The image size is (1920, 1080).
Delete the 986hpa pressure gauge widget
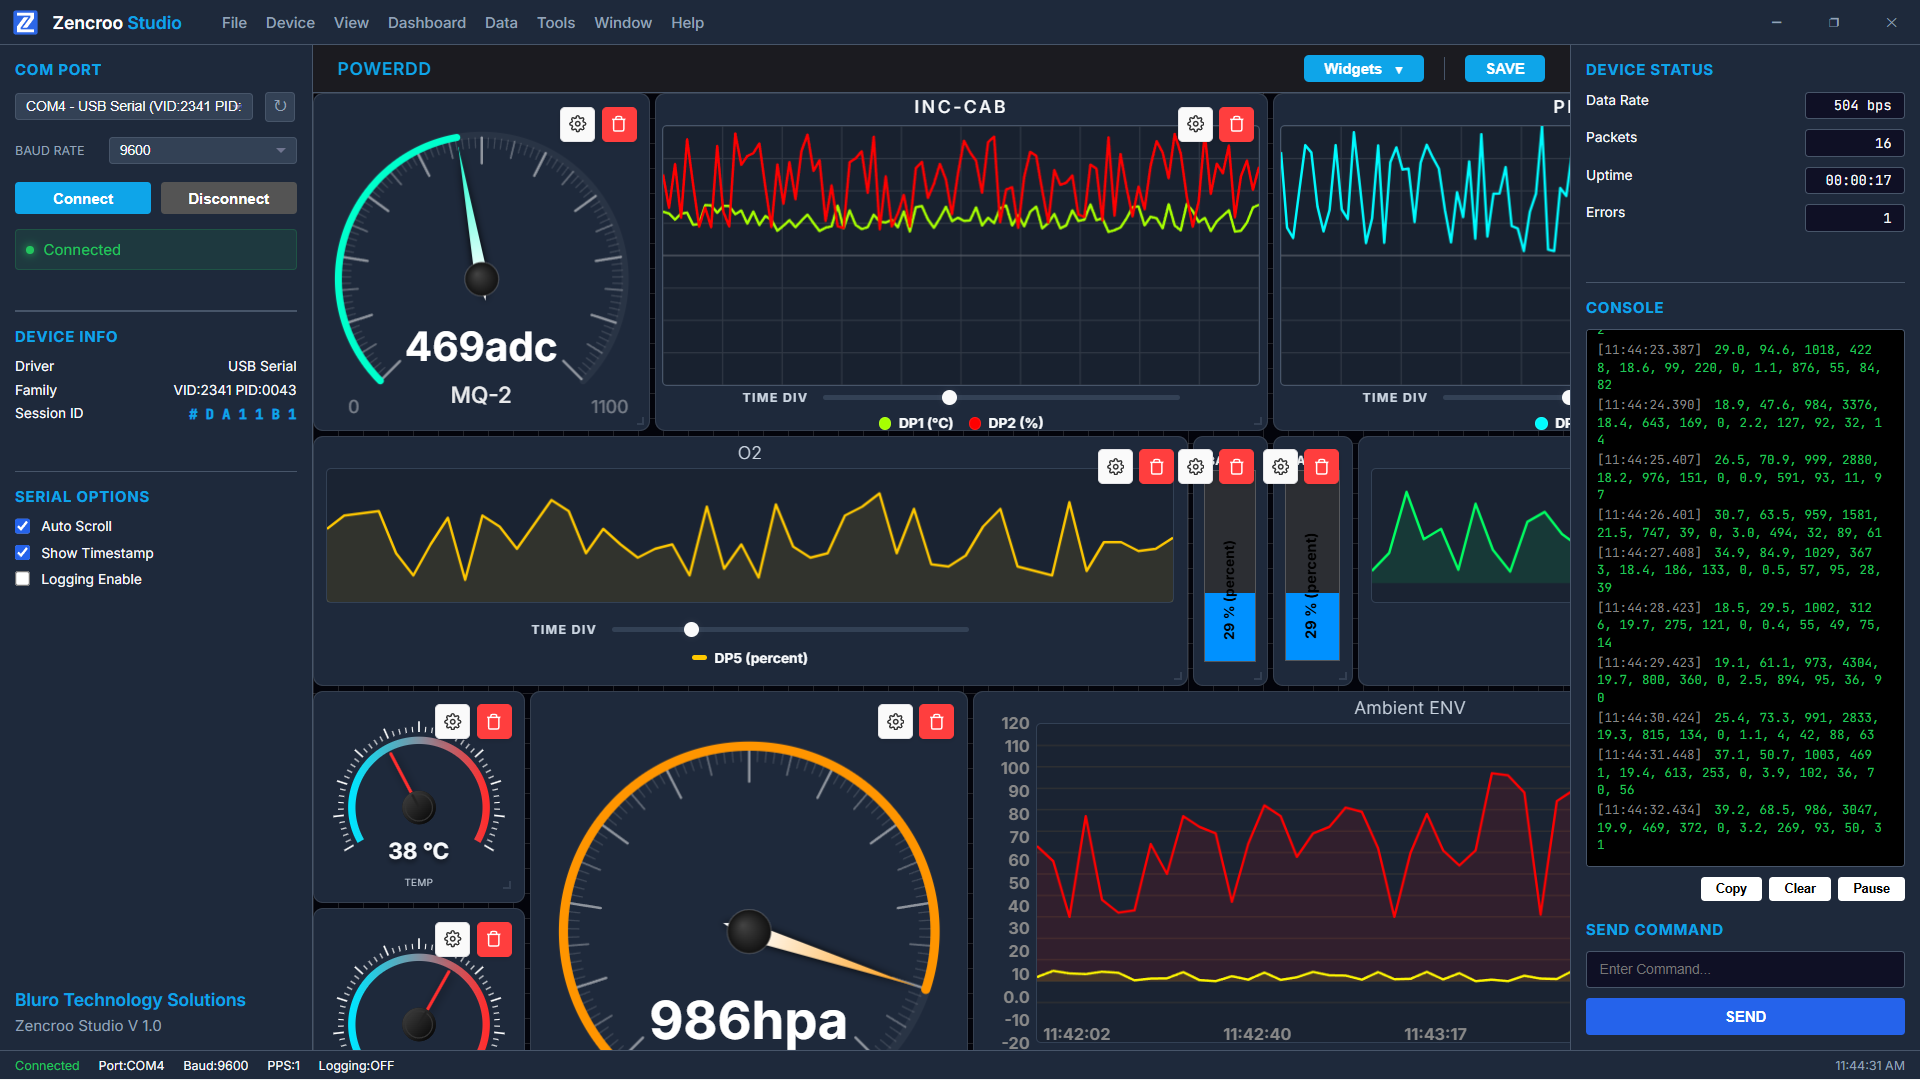(x=937, y=721)
